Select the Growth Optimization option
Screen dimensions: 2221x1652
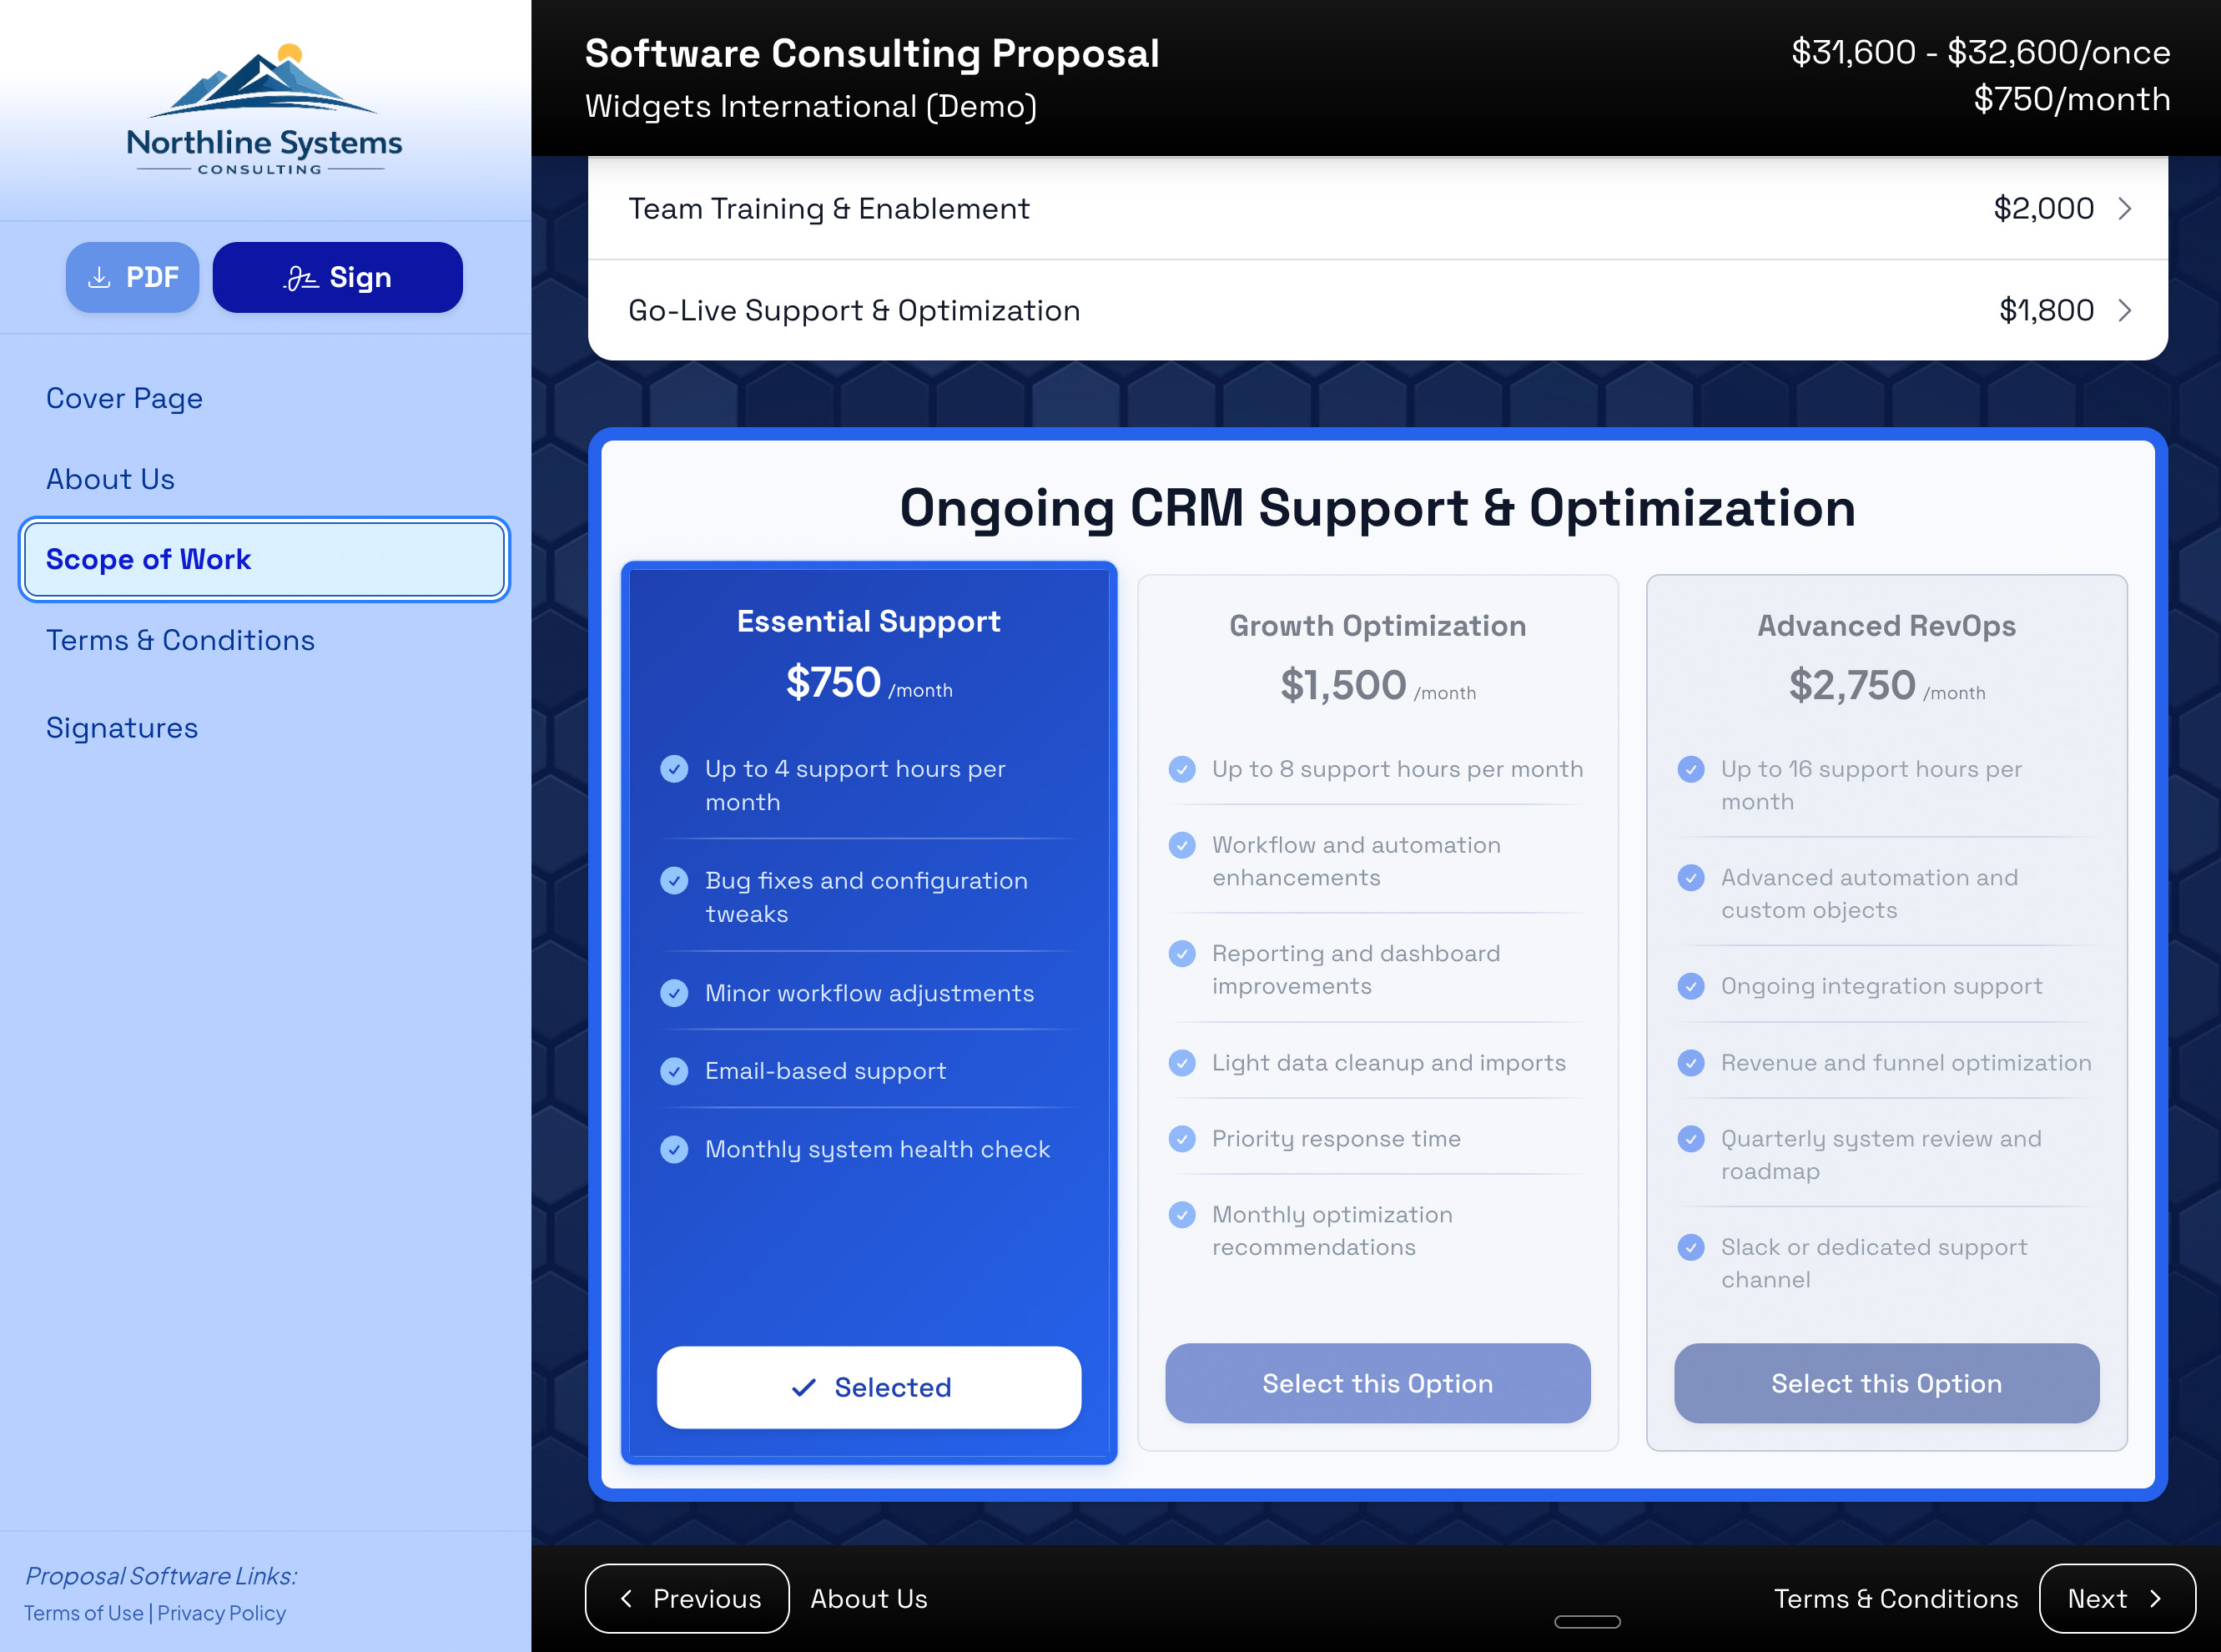point(1377,1383)
